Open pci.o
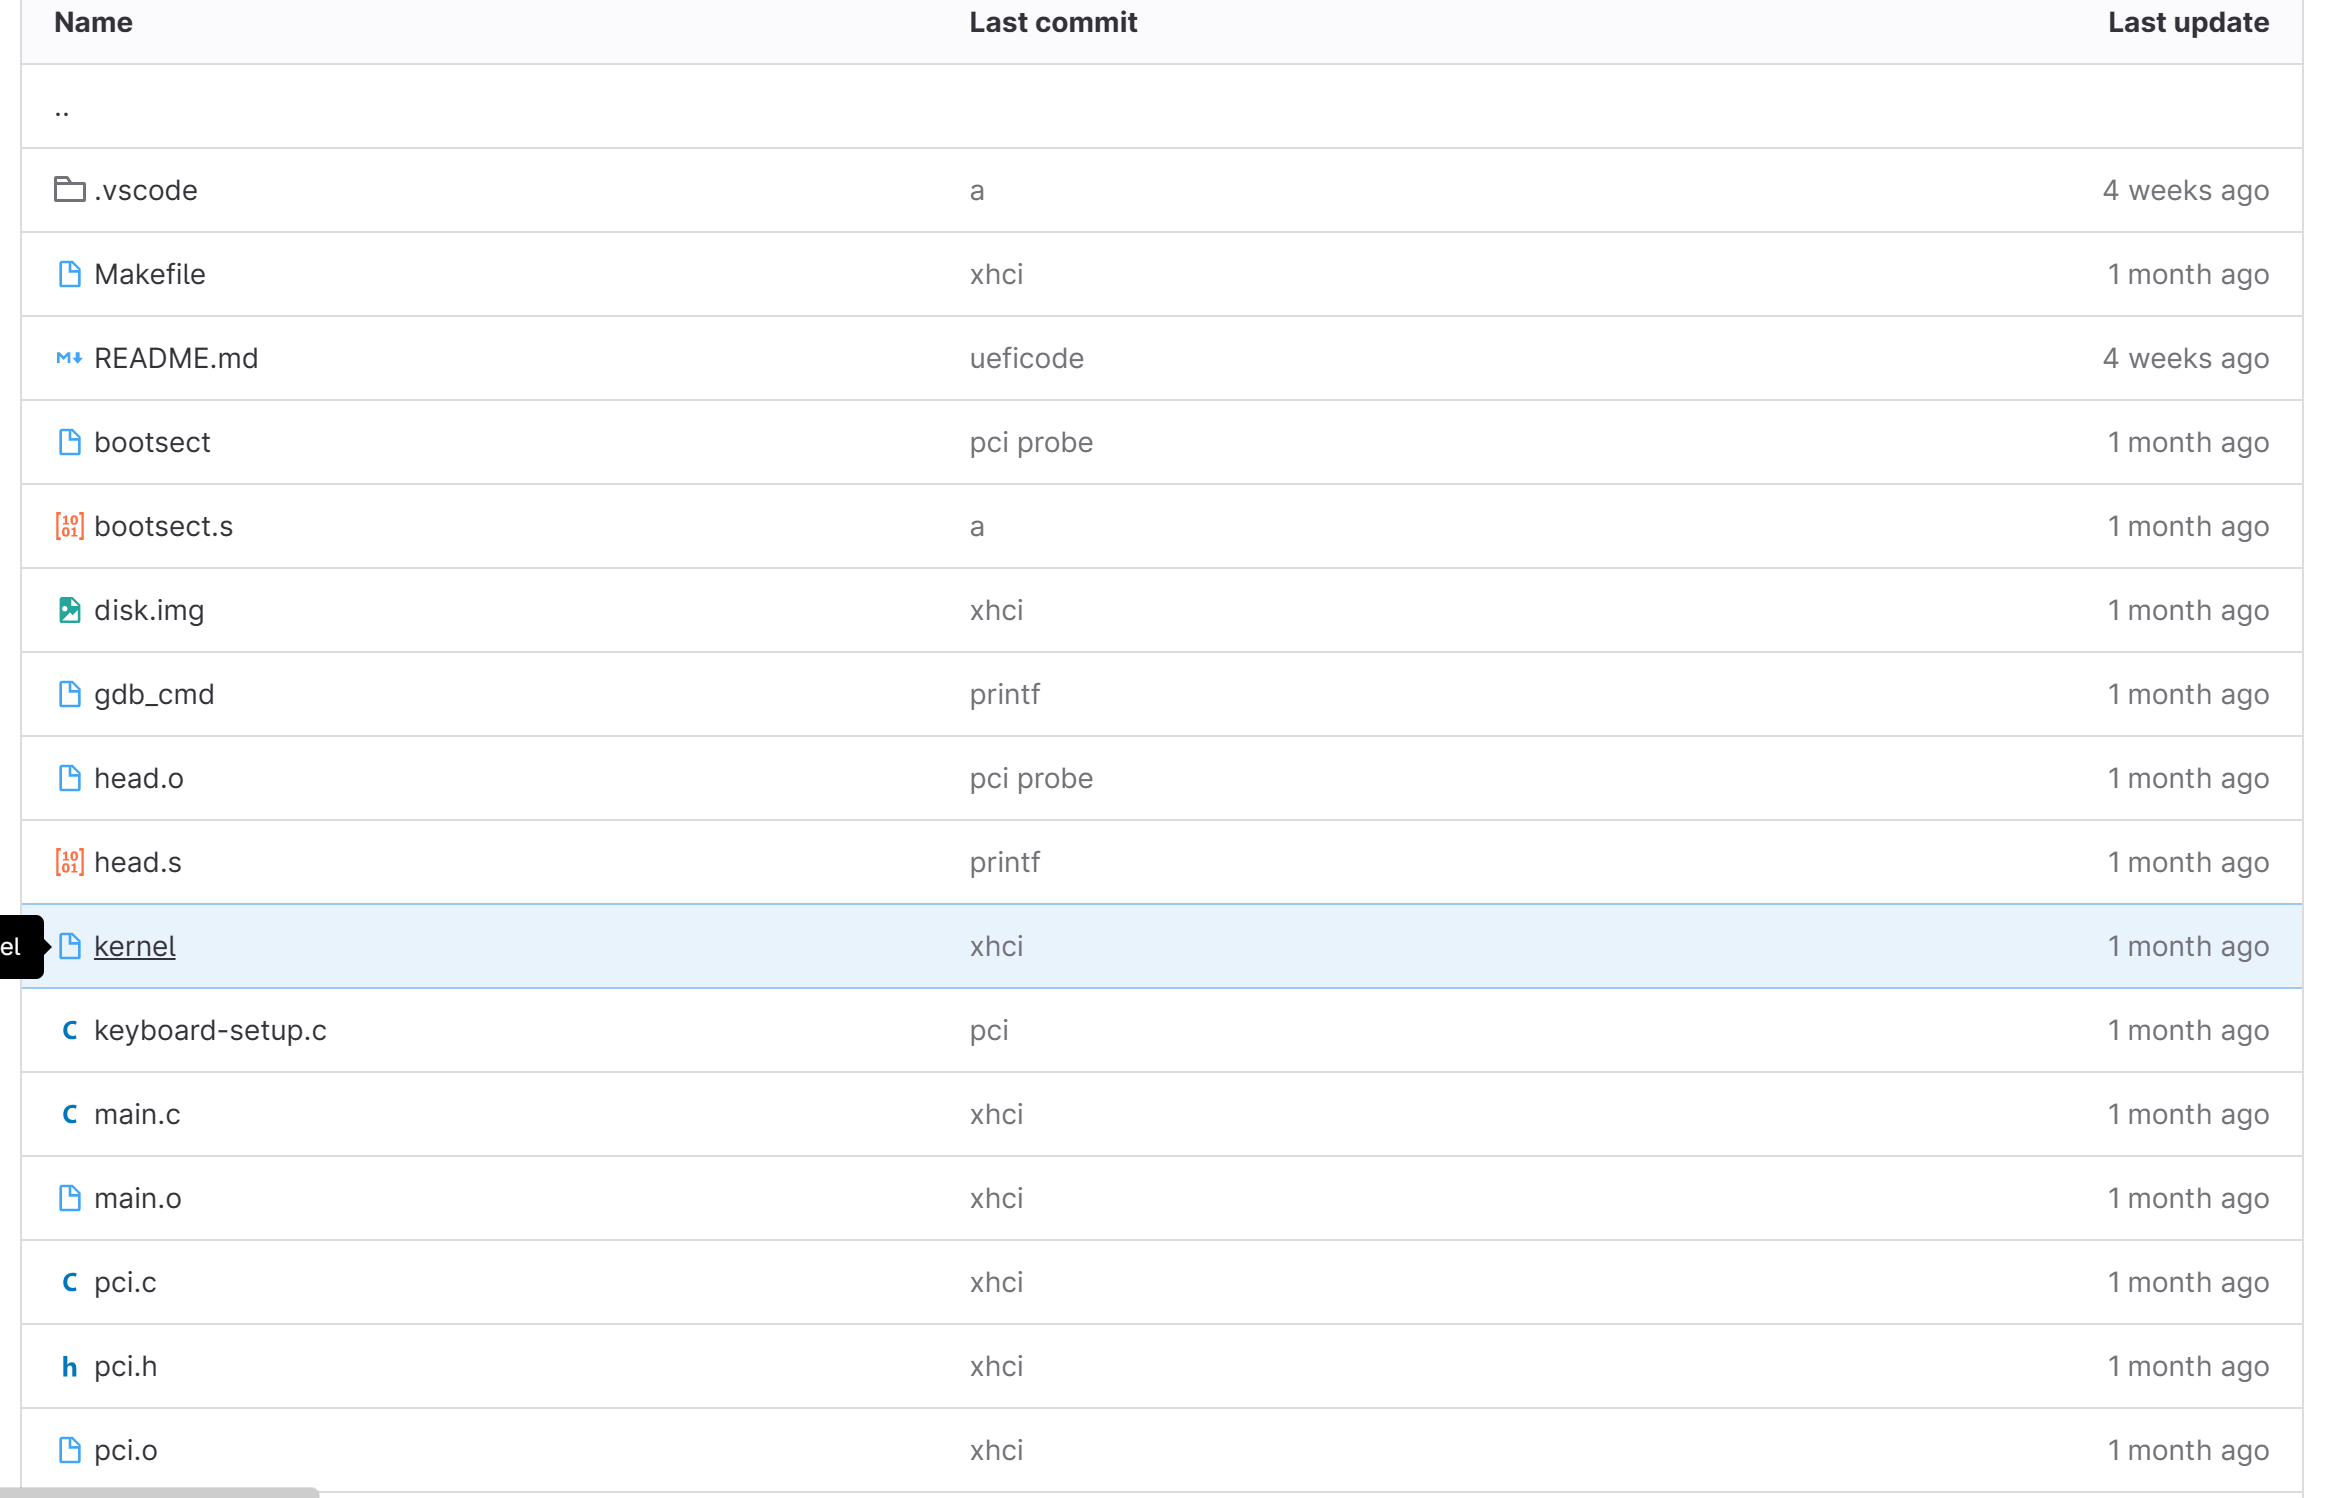 [x=126, y=1450]
